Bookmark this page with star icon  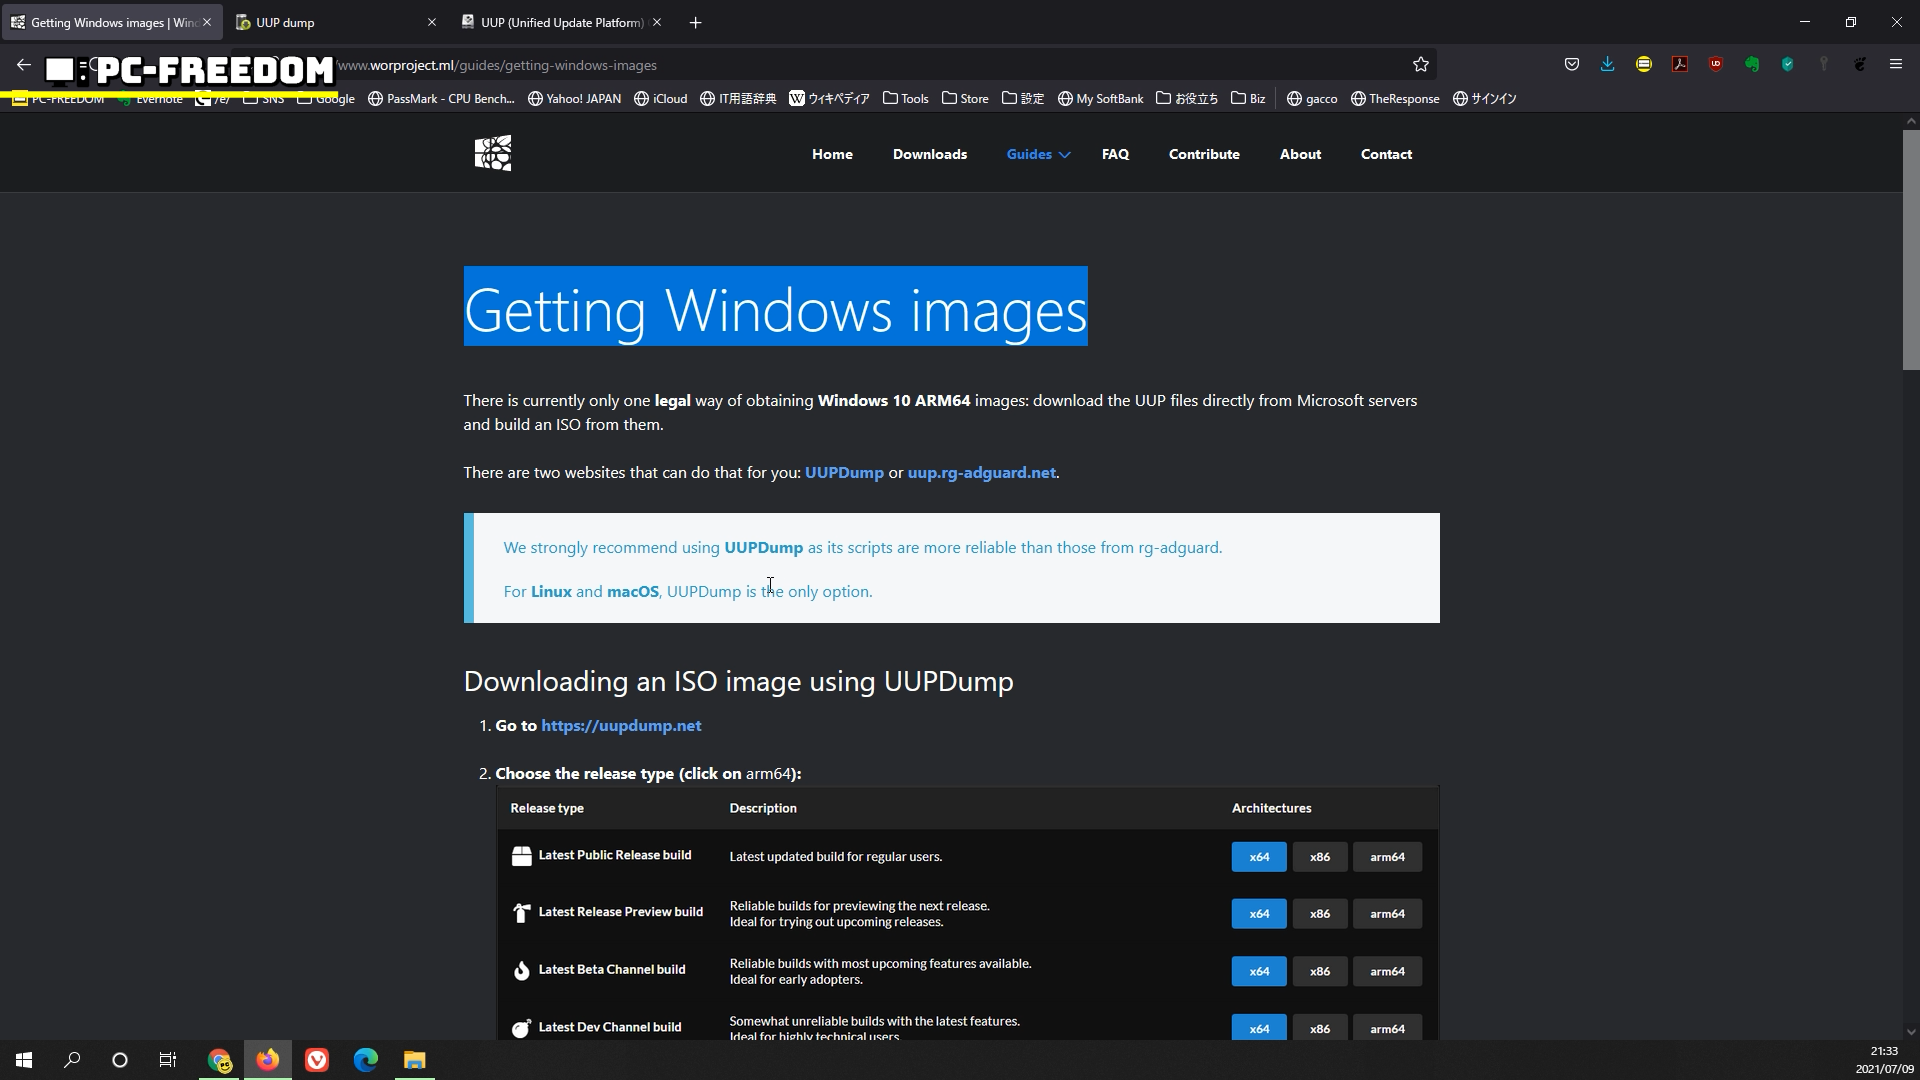pos(1421,65)
